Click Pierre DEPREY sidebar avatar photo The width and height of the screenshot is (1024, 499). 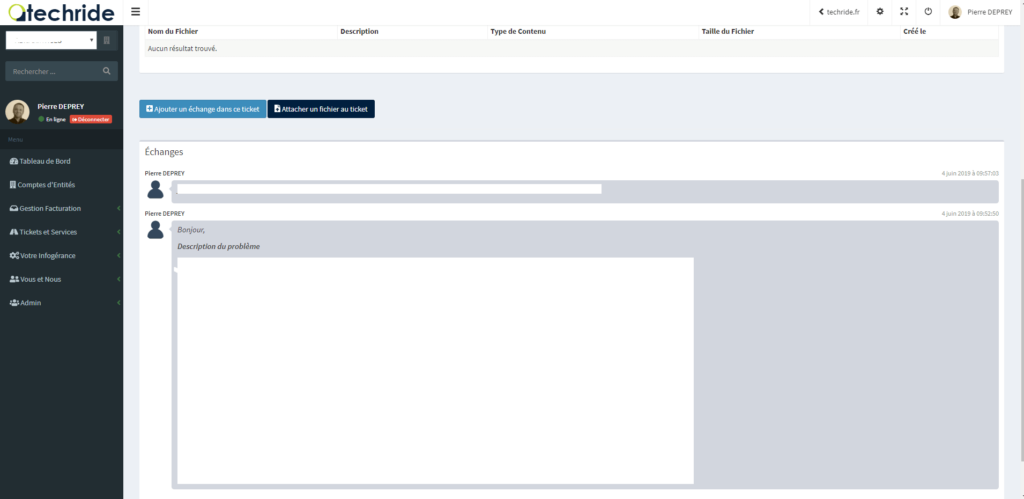[18, 112]
